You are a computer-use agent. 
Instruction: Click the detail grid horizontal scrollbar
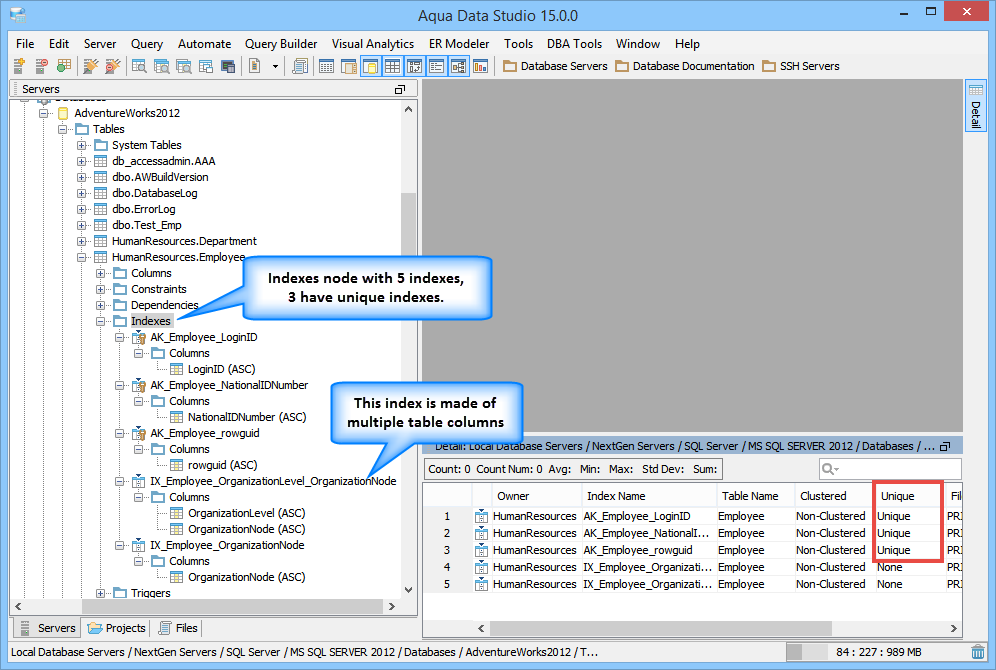point(661,628)
